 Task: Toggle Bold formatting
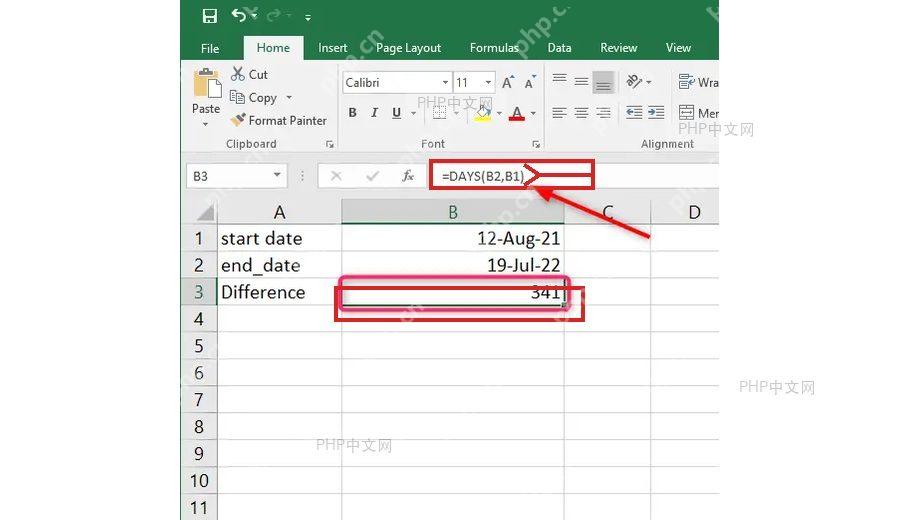click(352, 112)
